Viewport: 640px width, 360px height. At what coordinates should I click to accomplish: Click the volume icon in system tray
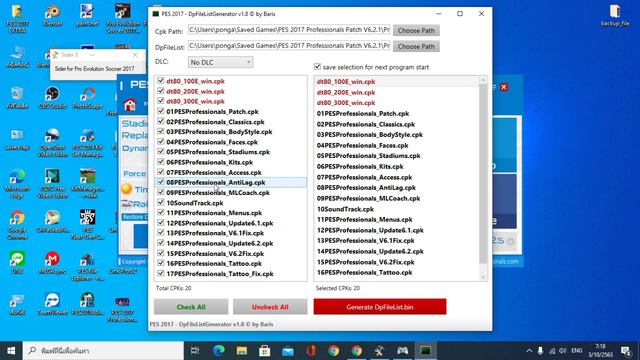563,351
